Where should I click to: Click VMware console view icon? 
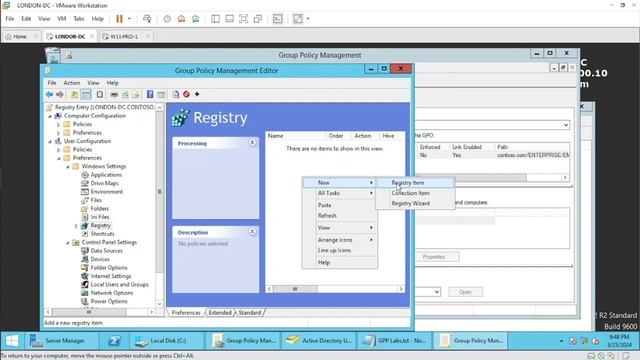[278, 19]
